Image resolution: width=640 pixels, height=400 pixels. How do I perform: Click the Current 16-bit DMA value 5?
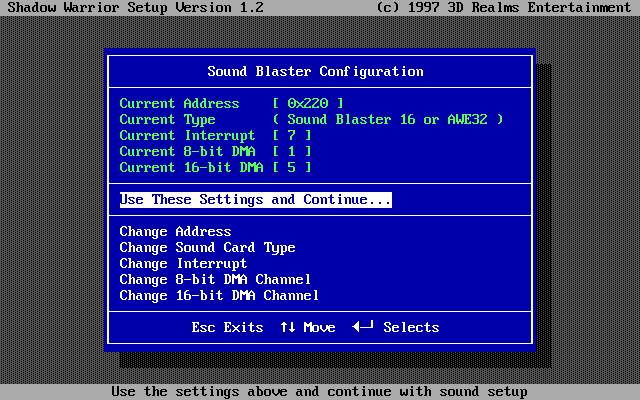(x=291, y=167)
